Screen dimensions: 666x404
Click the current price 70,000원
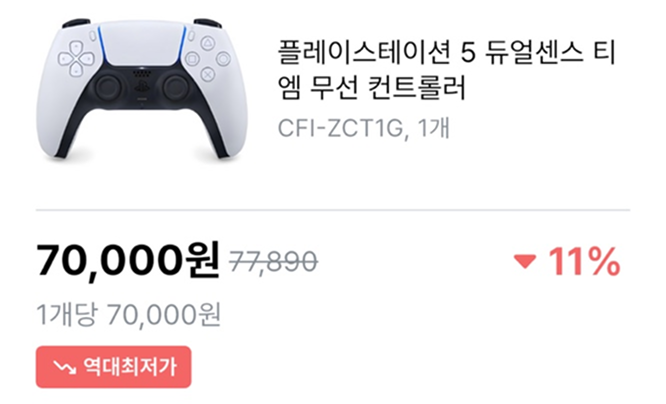pos(128,260)
